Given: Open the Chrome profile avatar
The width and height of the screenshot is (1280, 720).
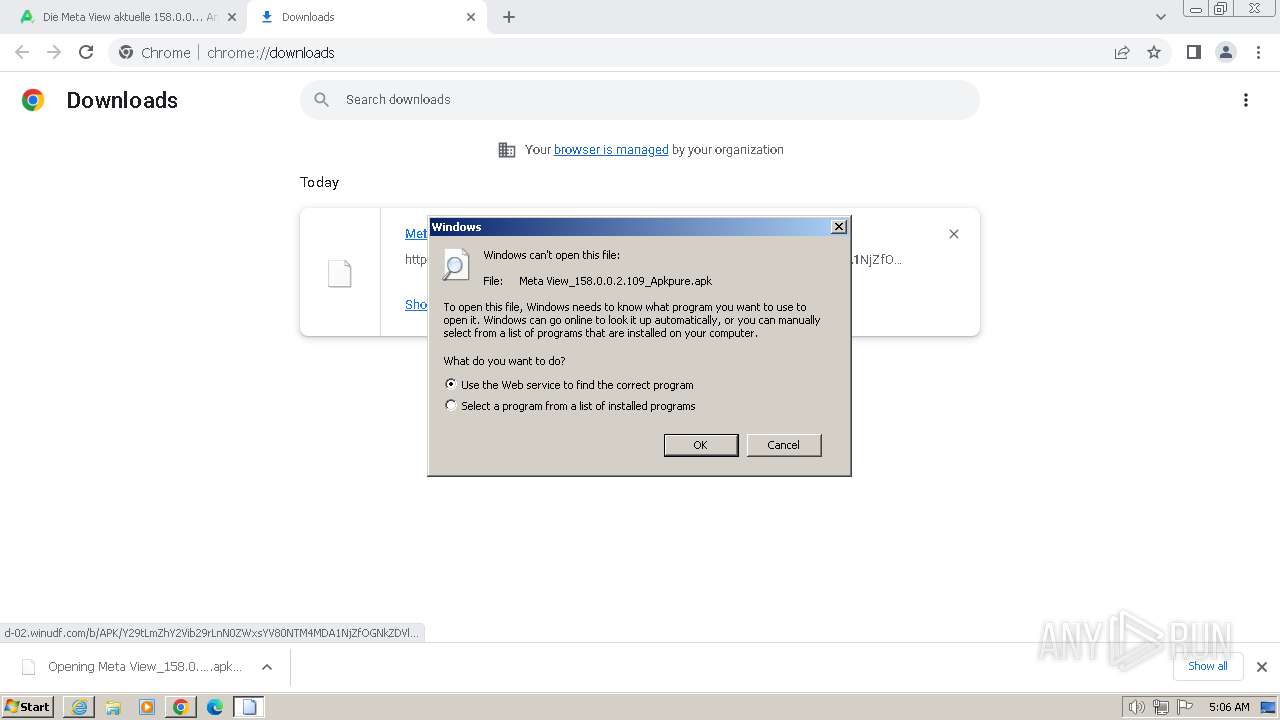Looking at the screenshot, I should (1225, 52).
